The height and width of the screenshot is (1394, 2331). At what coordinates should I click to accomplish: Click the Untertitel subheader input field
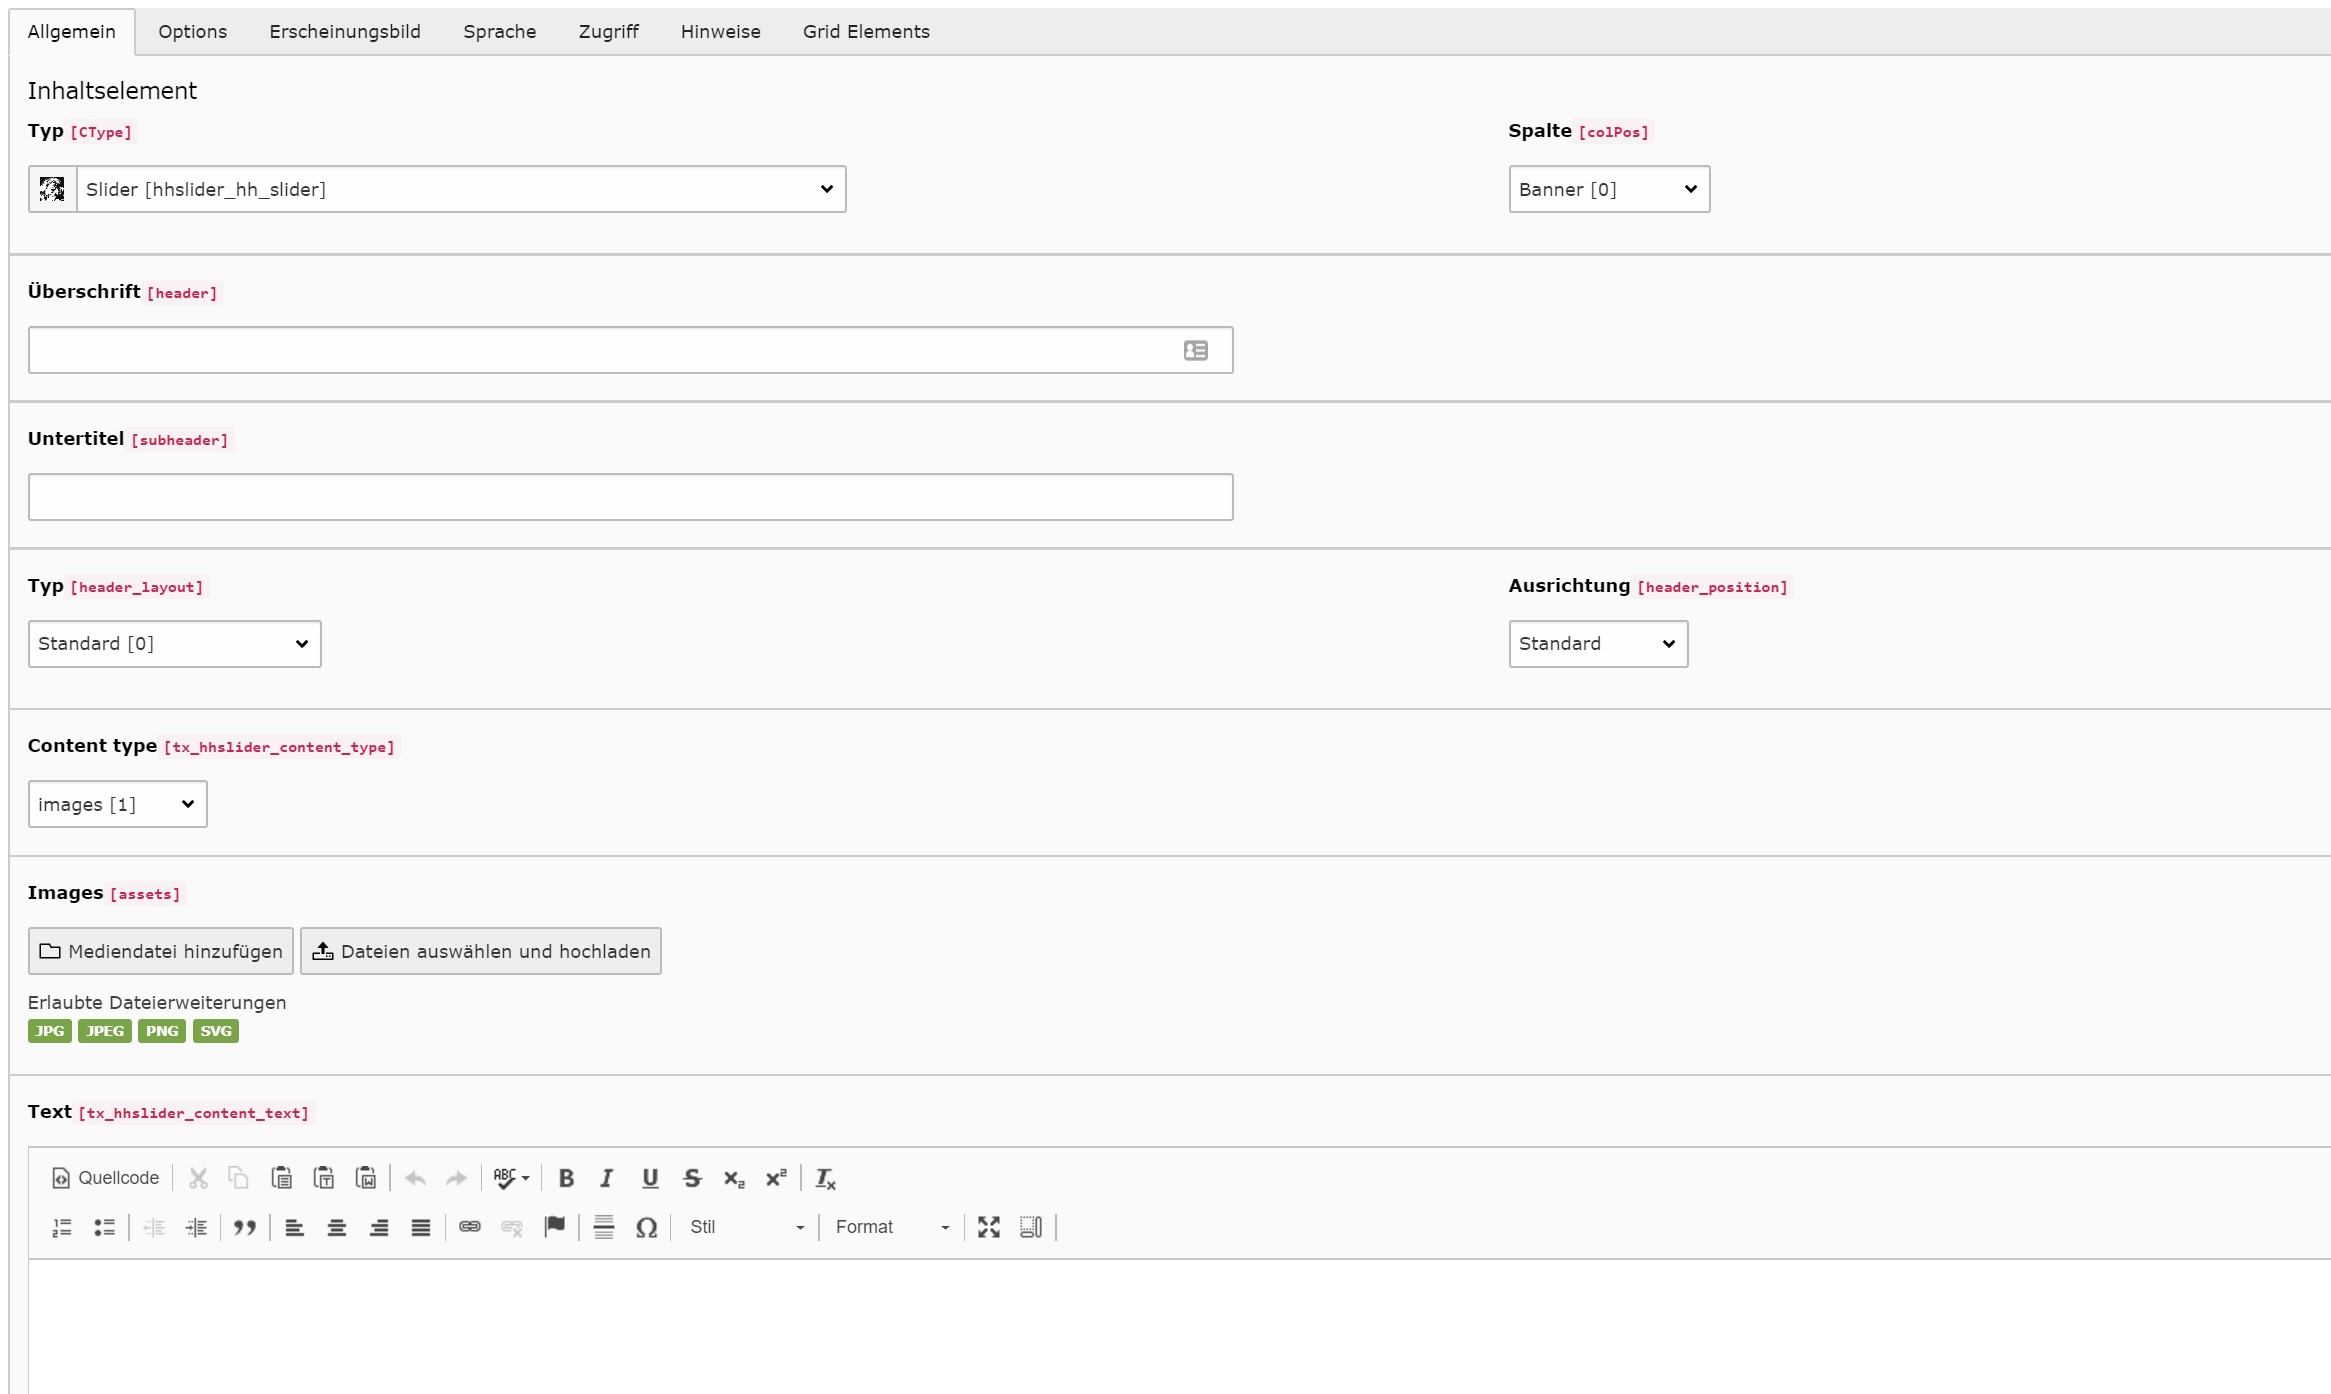[x=630, y=496]
